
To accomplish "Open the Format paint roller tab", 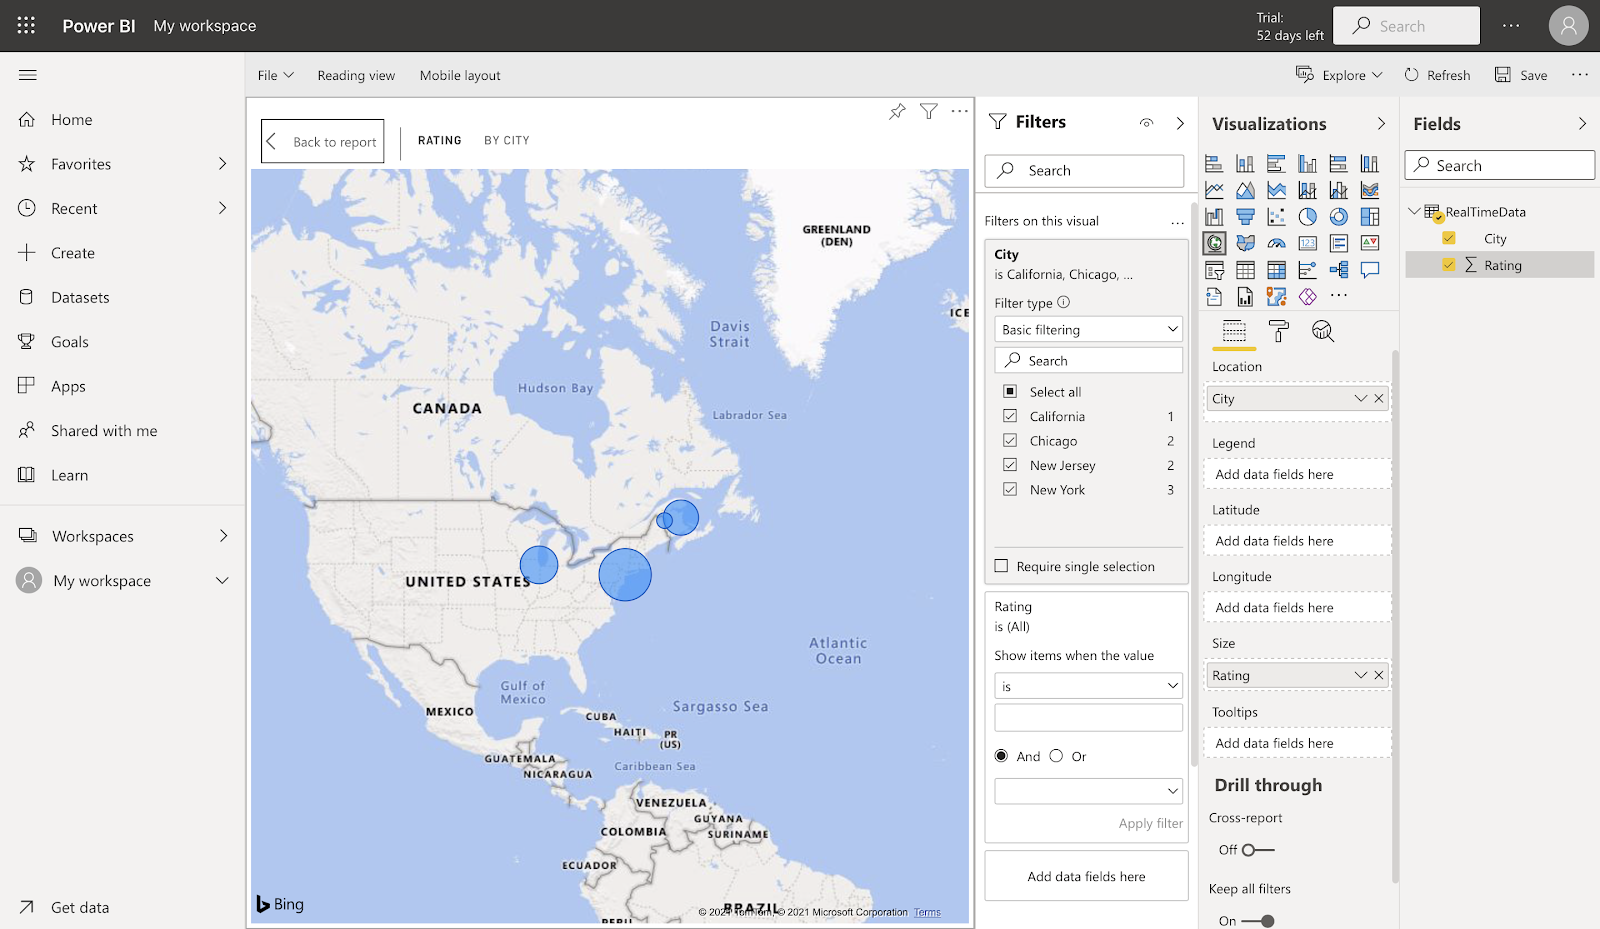I will coord(1278,332).
